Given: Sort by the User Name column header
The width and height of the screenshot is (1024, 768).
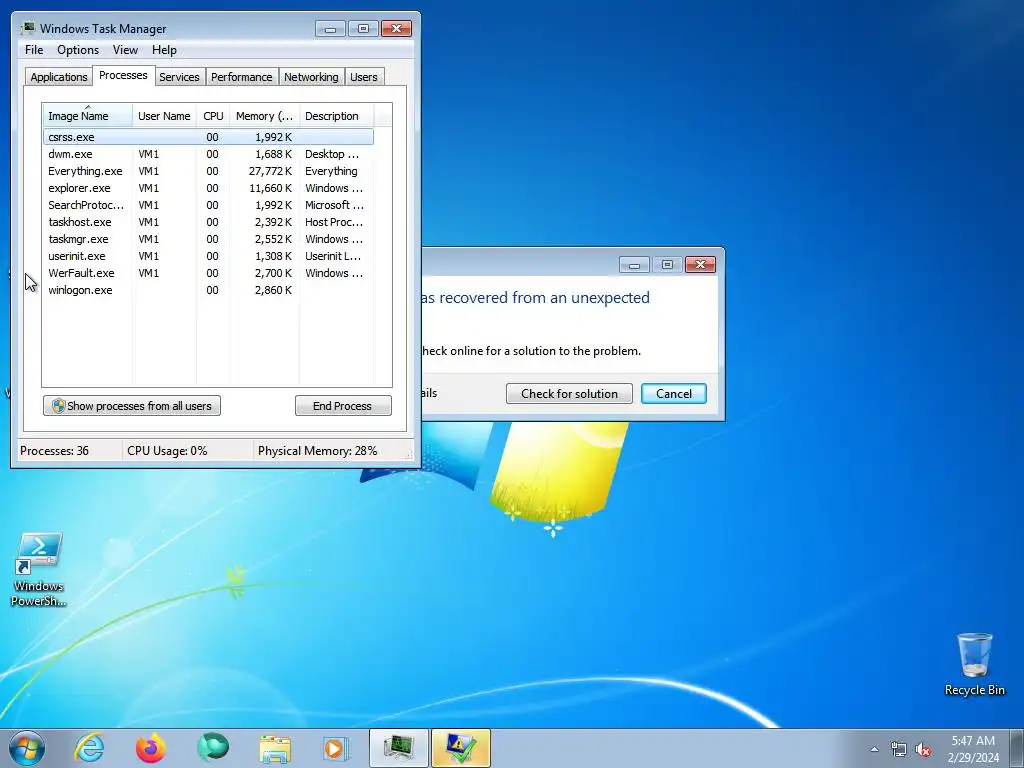Looking at the screenshot, I should pyautogui.click(x=165, y=116).
